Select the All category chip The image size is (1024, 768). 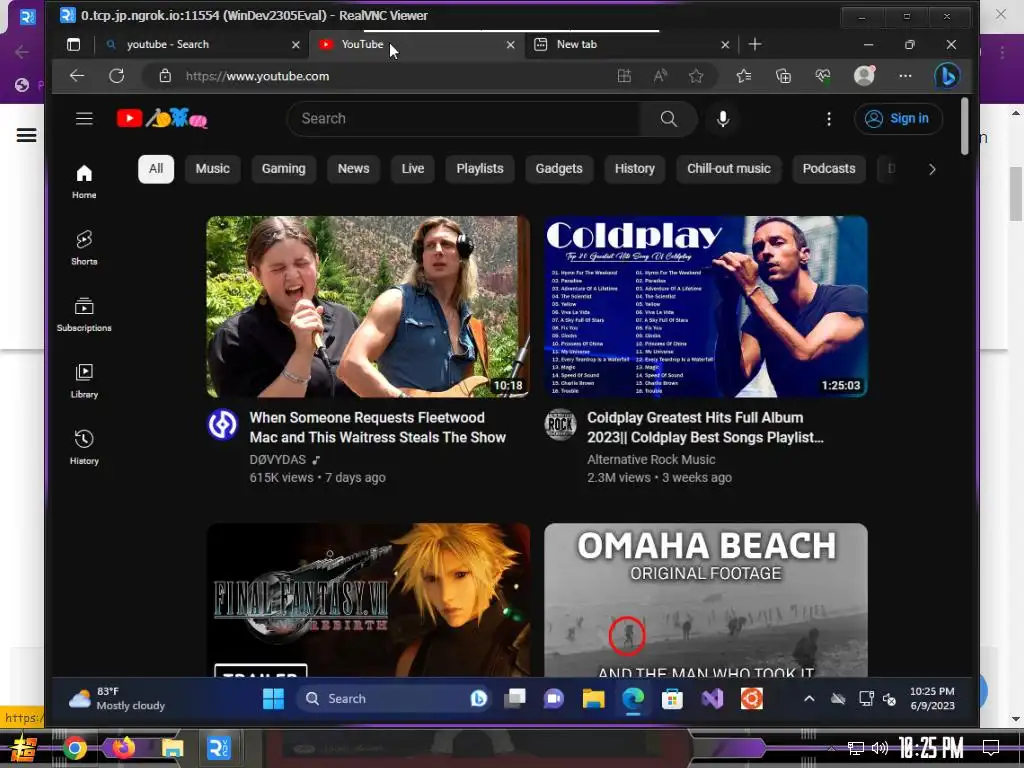point(156,169)
